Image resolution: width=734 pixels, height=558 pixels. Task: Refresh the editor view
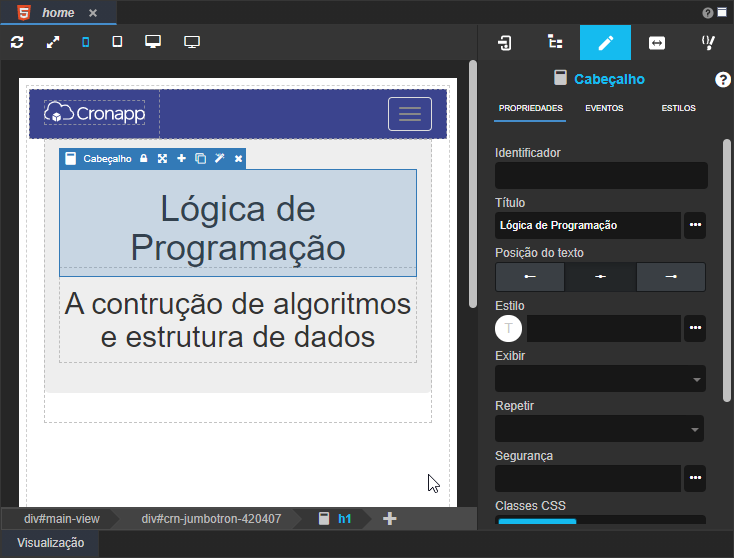click(17, 42)
